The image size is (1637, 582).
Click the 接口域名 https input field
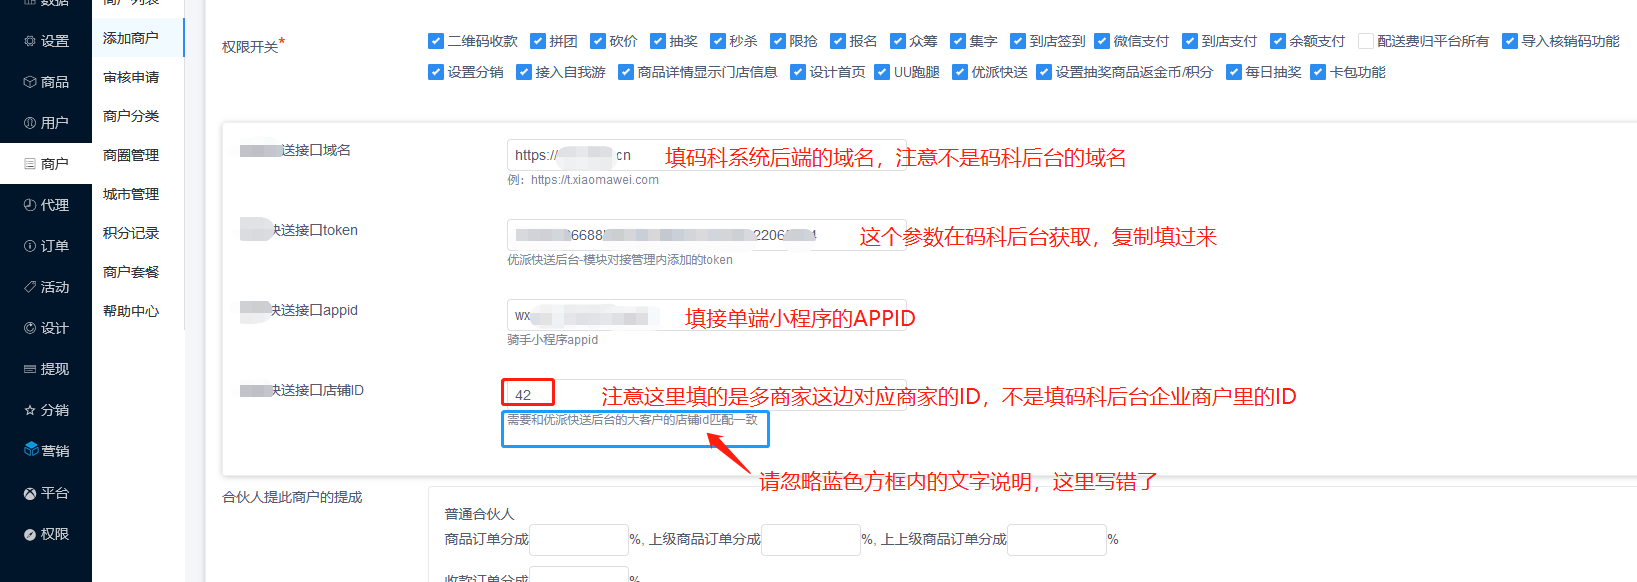click(x=707, y=155)
